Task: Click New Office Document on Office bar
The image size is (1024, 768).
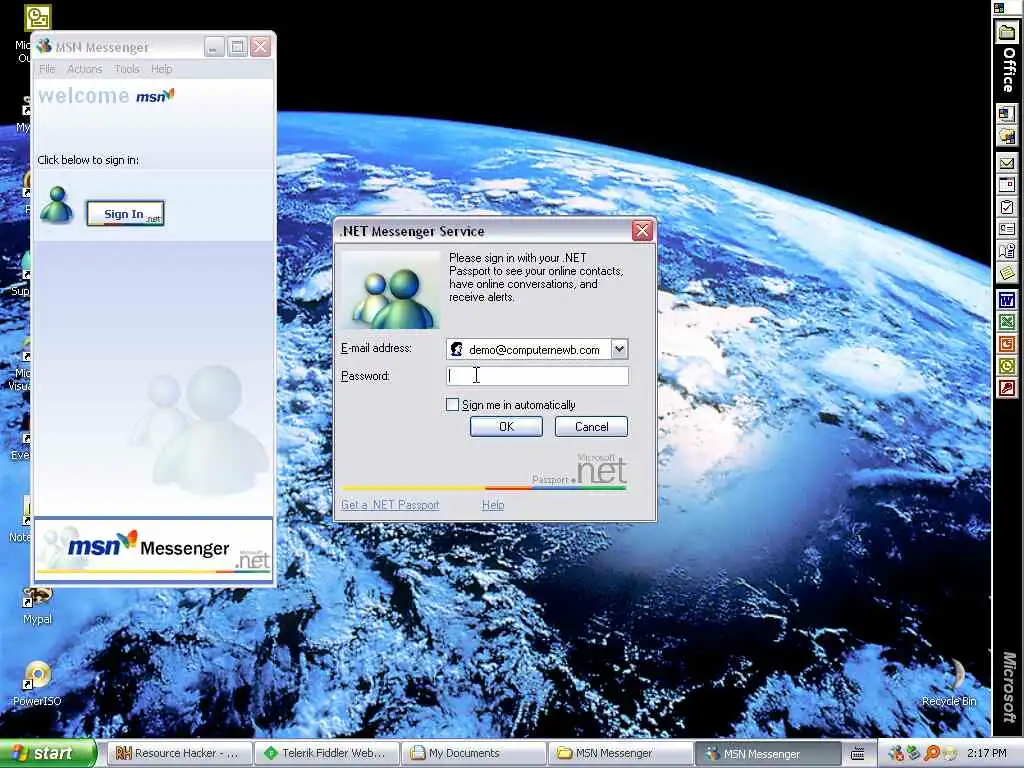Action: point(1006,114)
